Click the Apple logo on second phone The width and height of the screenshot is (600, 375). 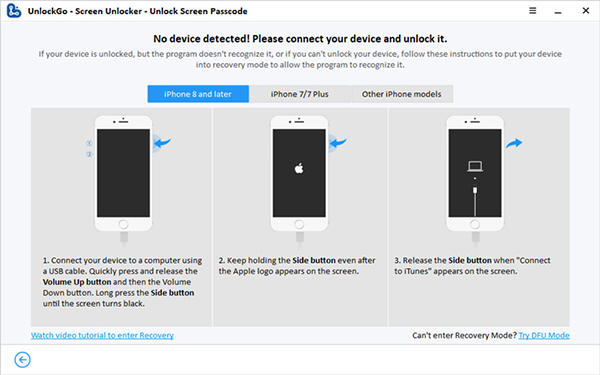(x=299, y=168)
